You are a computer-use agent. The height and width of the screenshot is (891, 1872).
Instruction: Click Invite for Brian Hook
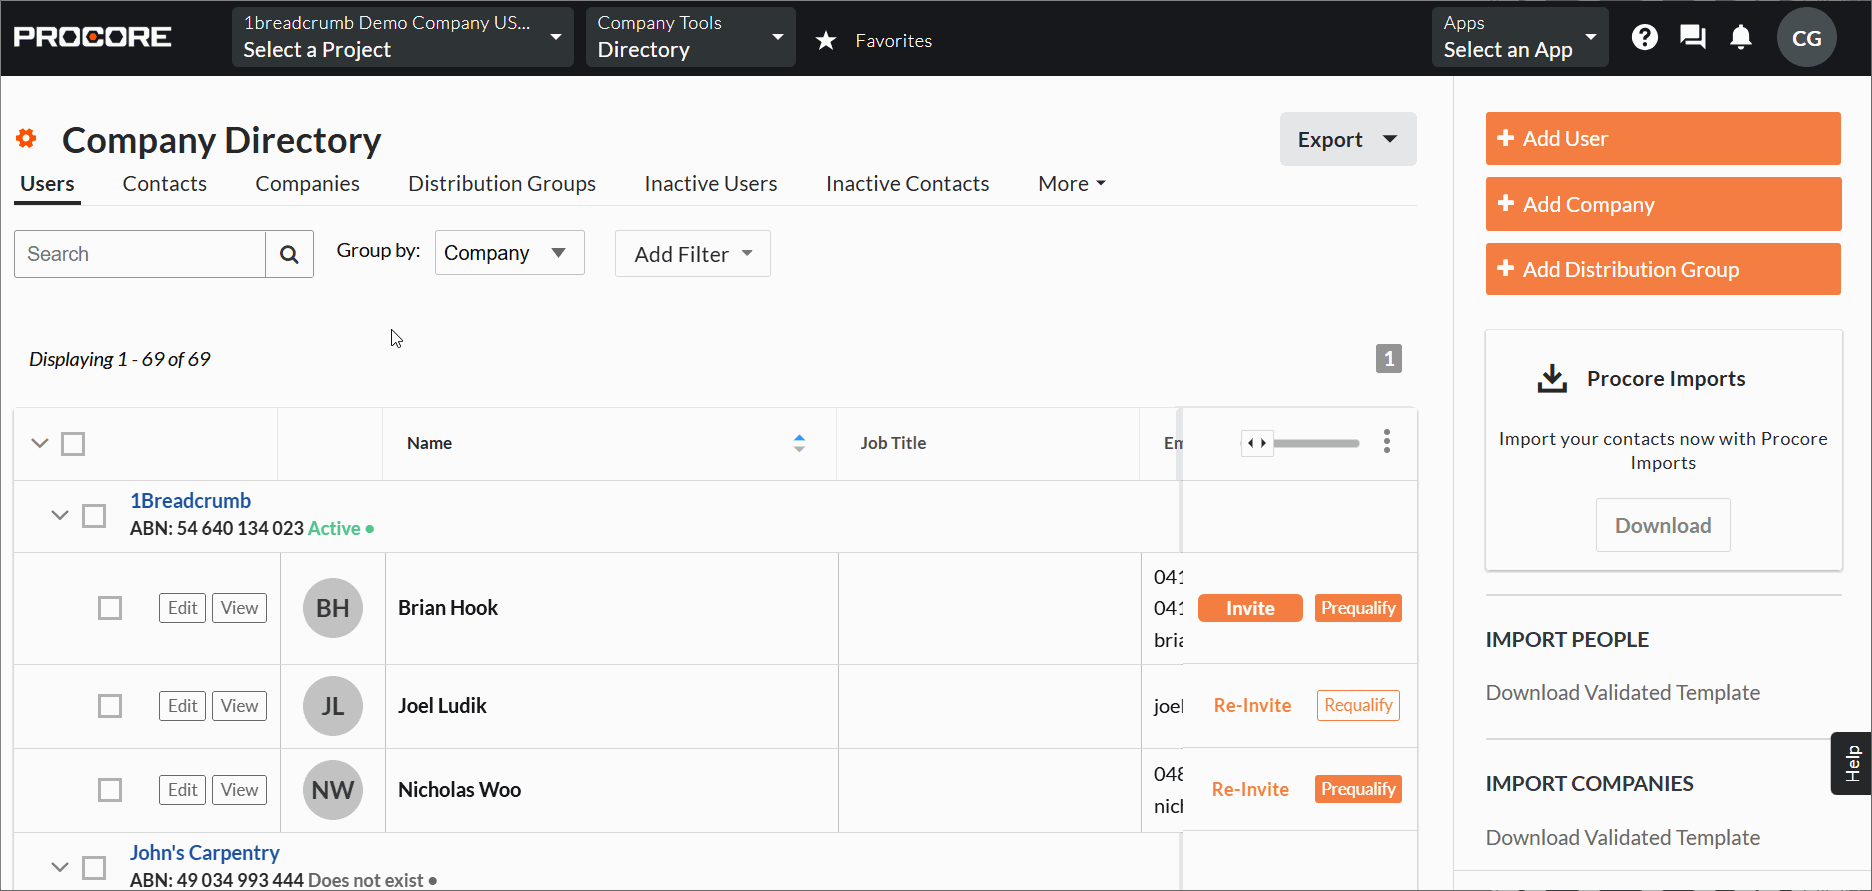[x=1249, y=608]
